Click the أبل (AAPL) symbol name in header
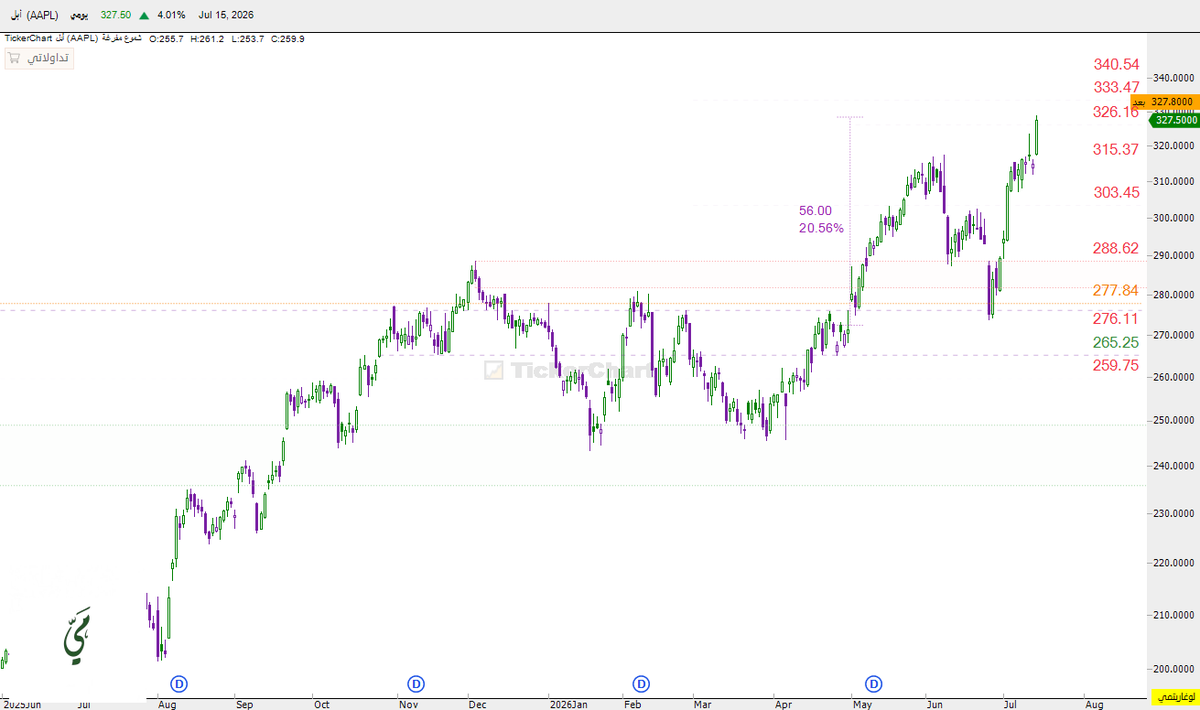This screenshot has width=1200, height=710. [x=32, y=16]
